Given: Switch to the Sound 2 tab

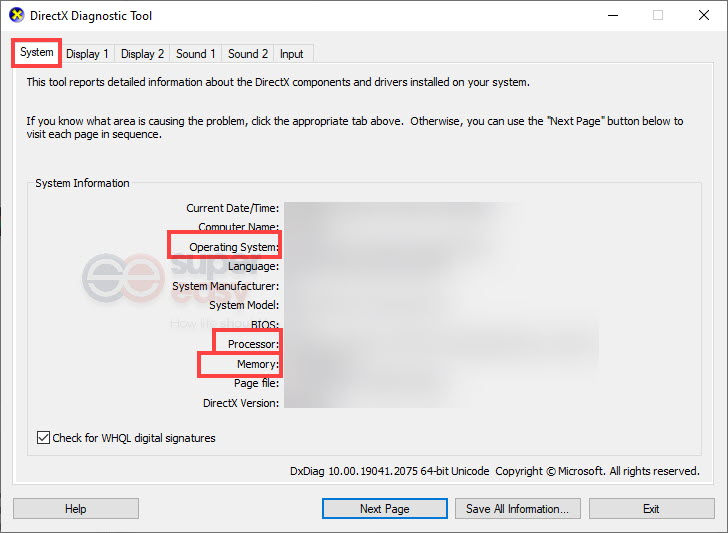Looking at the screenshot, I should click(x=248, y=54).
